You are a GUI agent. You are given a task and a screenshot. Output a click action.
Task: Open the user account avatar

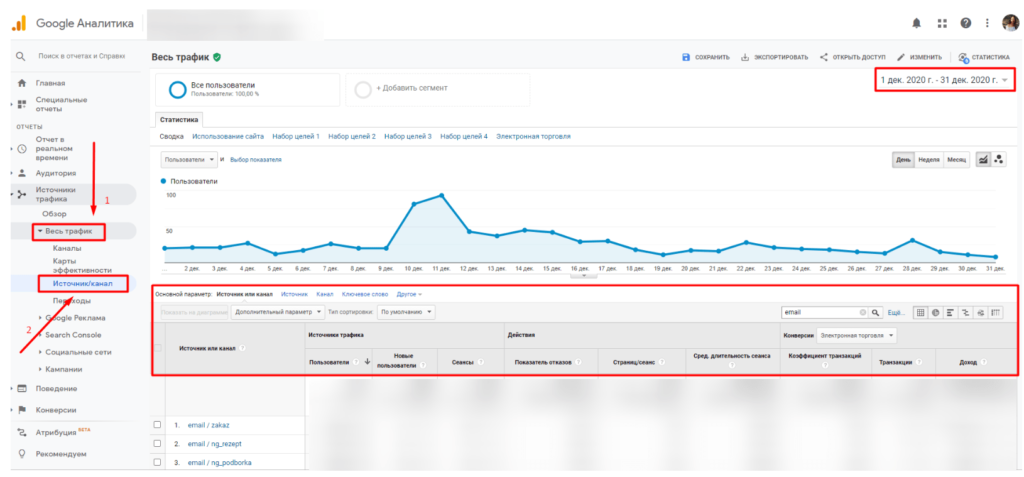click(x=1010, y=24)
